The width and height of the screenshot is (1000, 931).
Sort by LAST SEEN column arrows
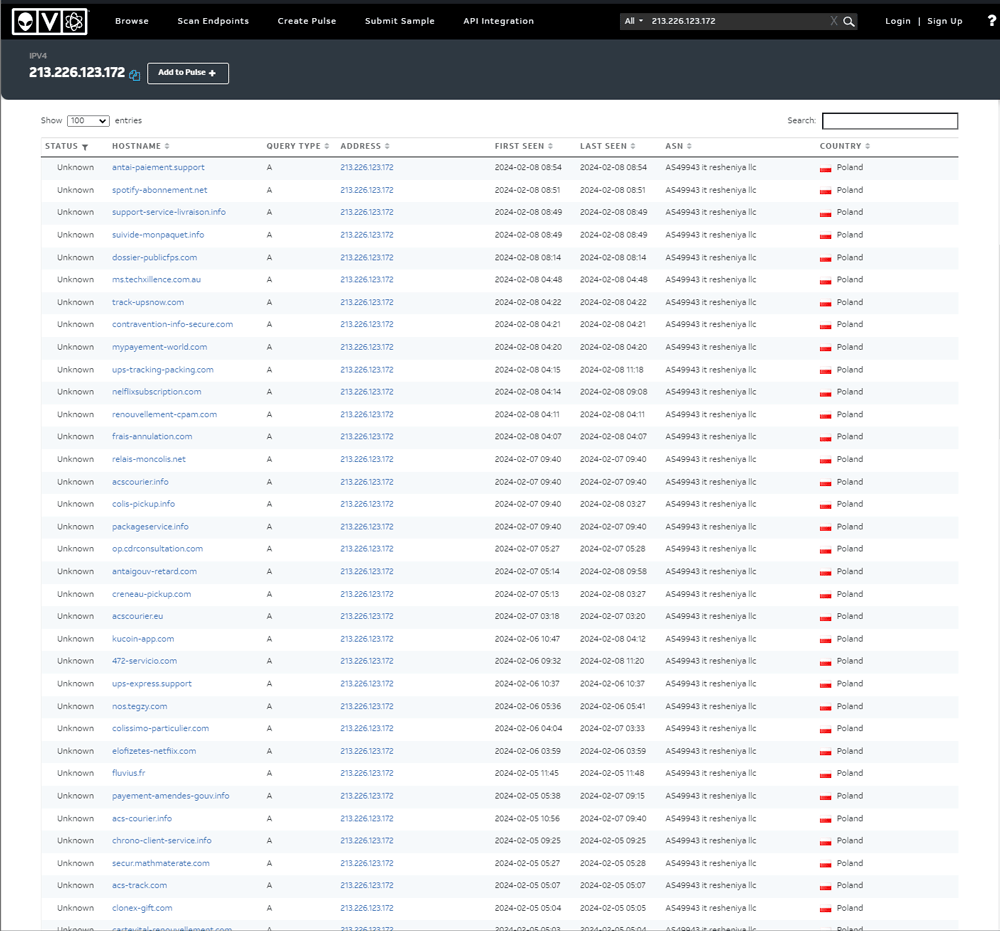click(633, 146)
